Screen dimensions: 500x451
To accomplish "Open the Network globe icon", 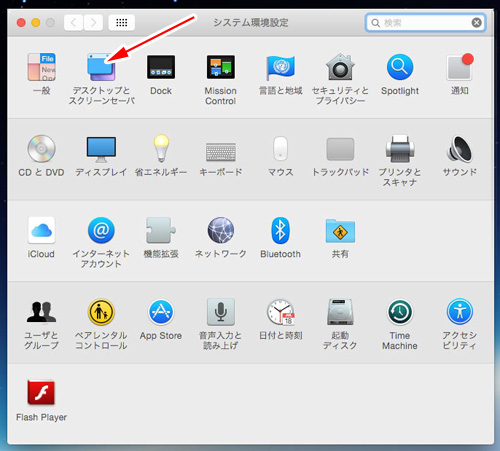I will tap(221, 230).
